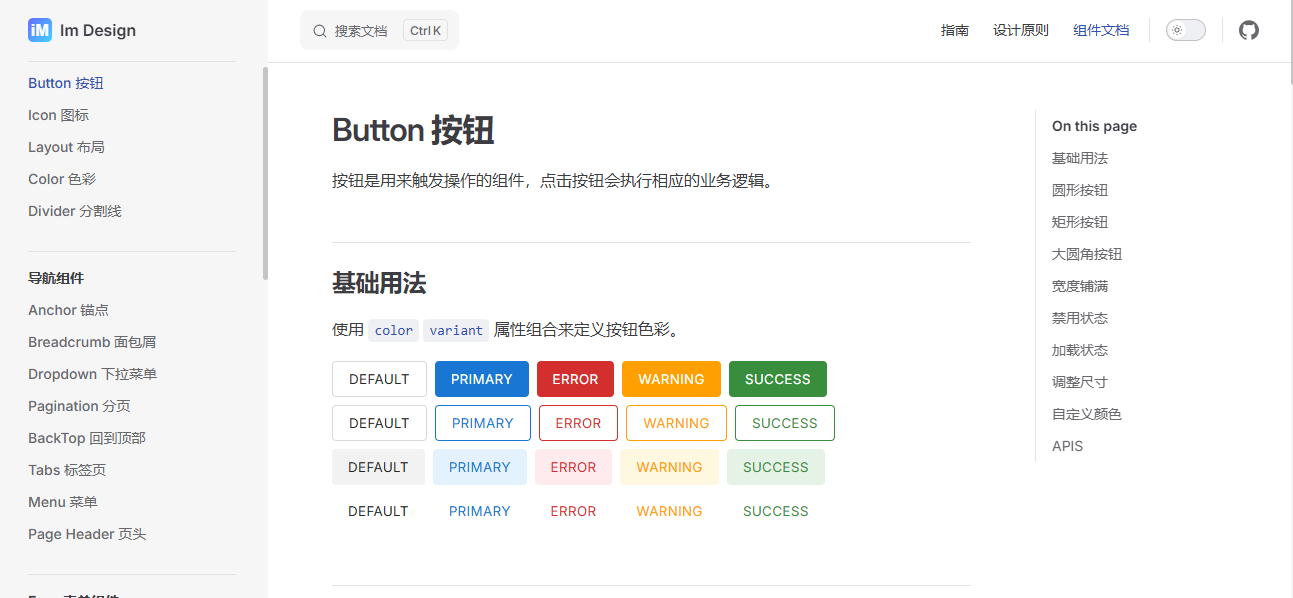Viewport: 1293px width, 598px height.
Task: Open the 设计原则 nav item
Action: [1021, 30]
